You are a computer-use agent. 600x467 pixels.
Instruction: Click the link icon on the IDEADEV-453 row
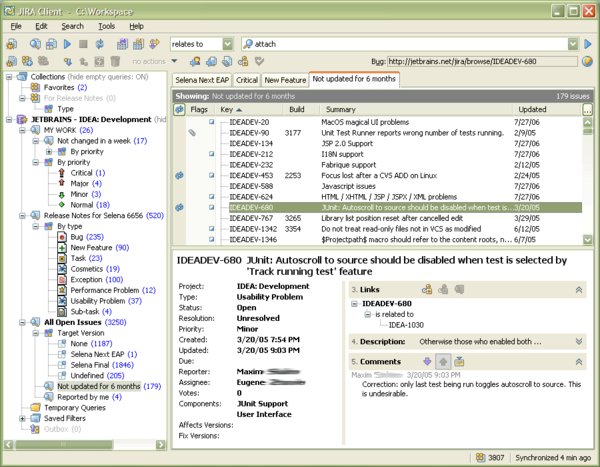pyautogui.click(x=179, y=175)
